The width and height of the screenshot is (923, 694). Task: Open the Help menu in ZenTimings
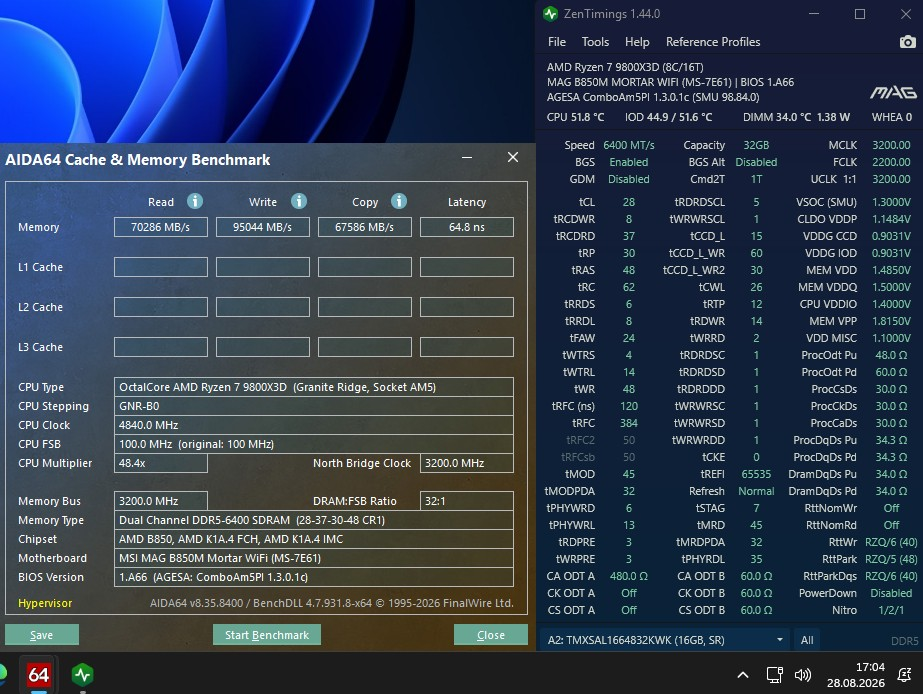(637, 42)
